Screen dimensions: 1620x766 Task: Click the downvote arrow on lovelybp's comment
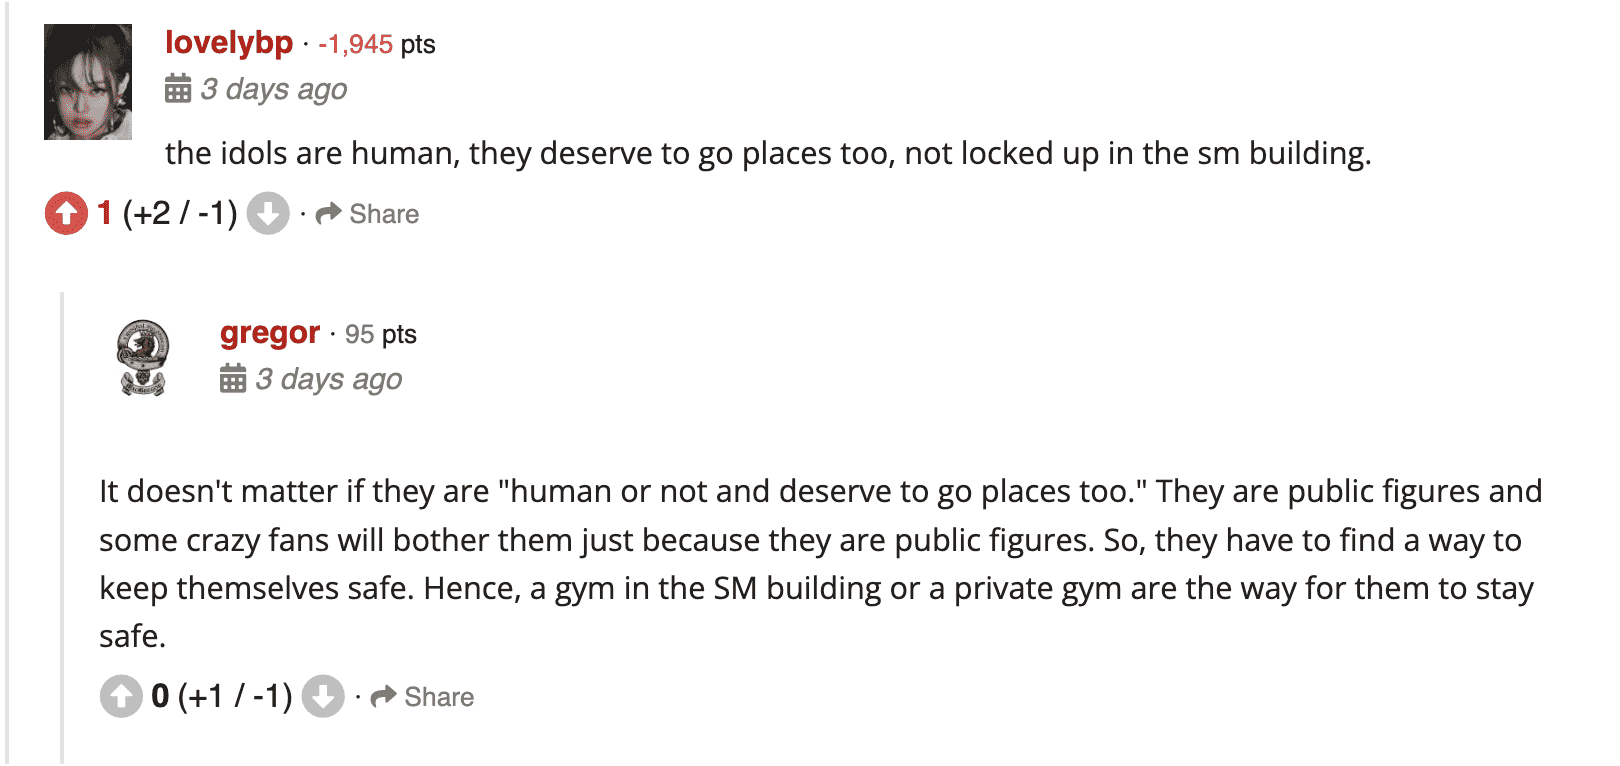click(x=268, y=213)
